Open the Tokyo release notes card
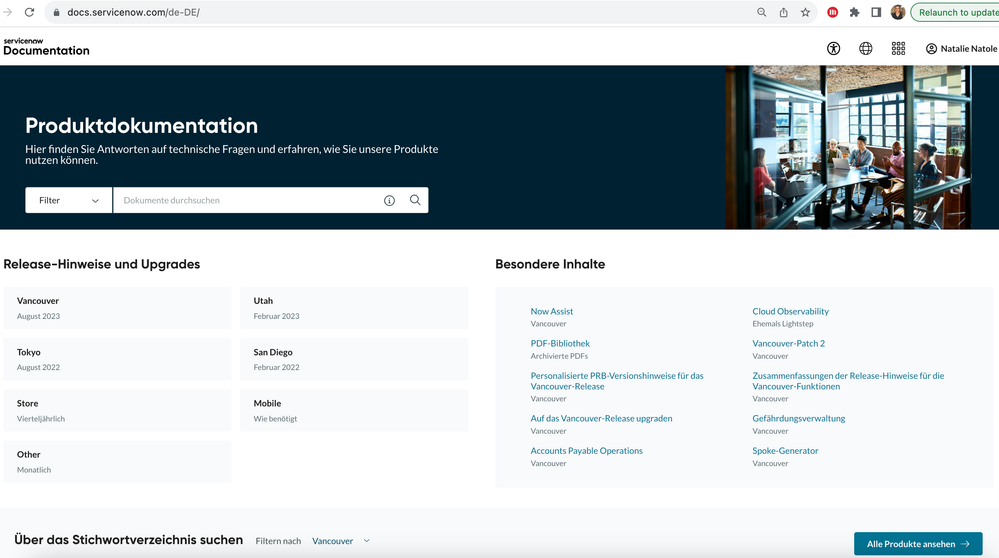The height and width of the screenshot is (558, 999). pos(117,359)
